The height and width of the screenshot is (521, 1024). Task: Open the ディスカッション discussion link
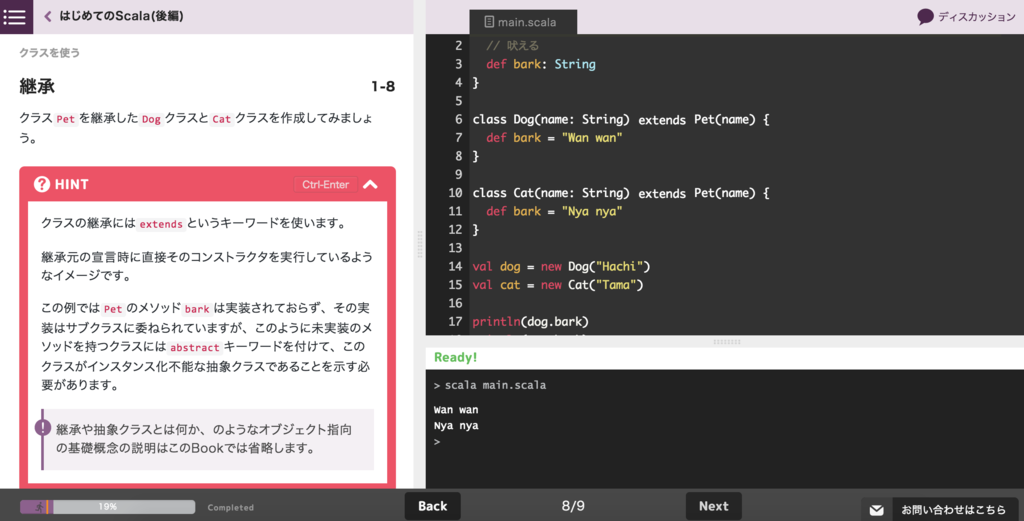[x=976, y=17]
